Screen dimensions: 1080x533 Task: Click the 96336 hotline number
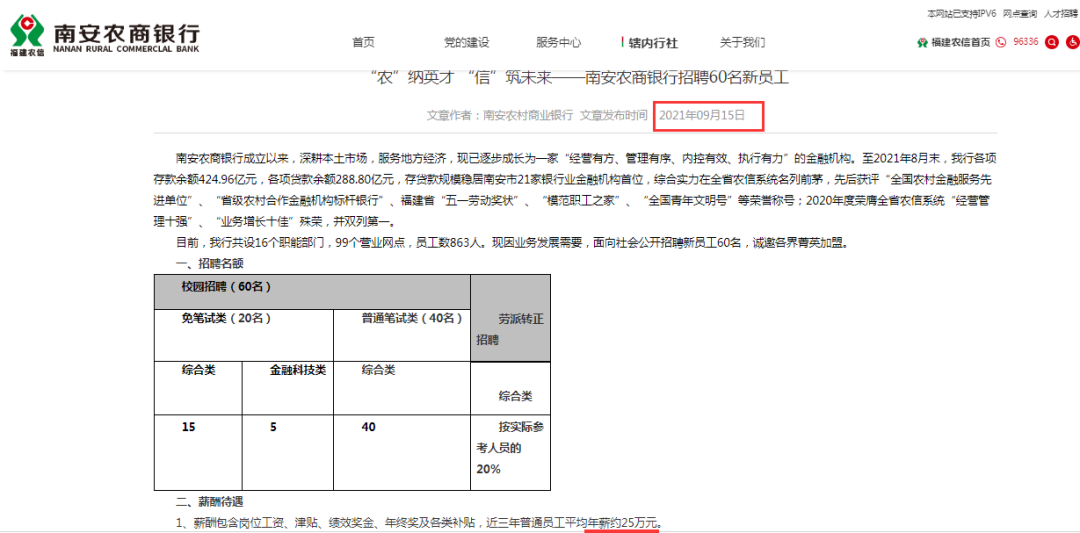point(1026,42)
